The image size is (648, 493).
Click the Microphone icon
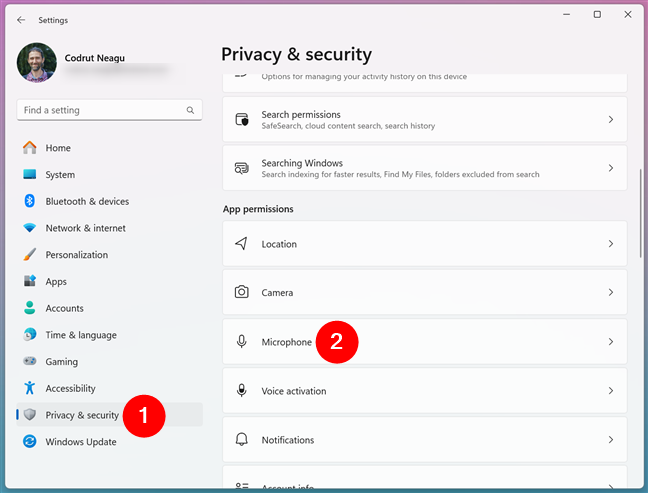[x=242, y=342]
